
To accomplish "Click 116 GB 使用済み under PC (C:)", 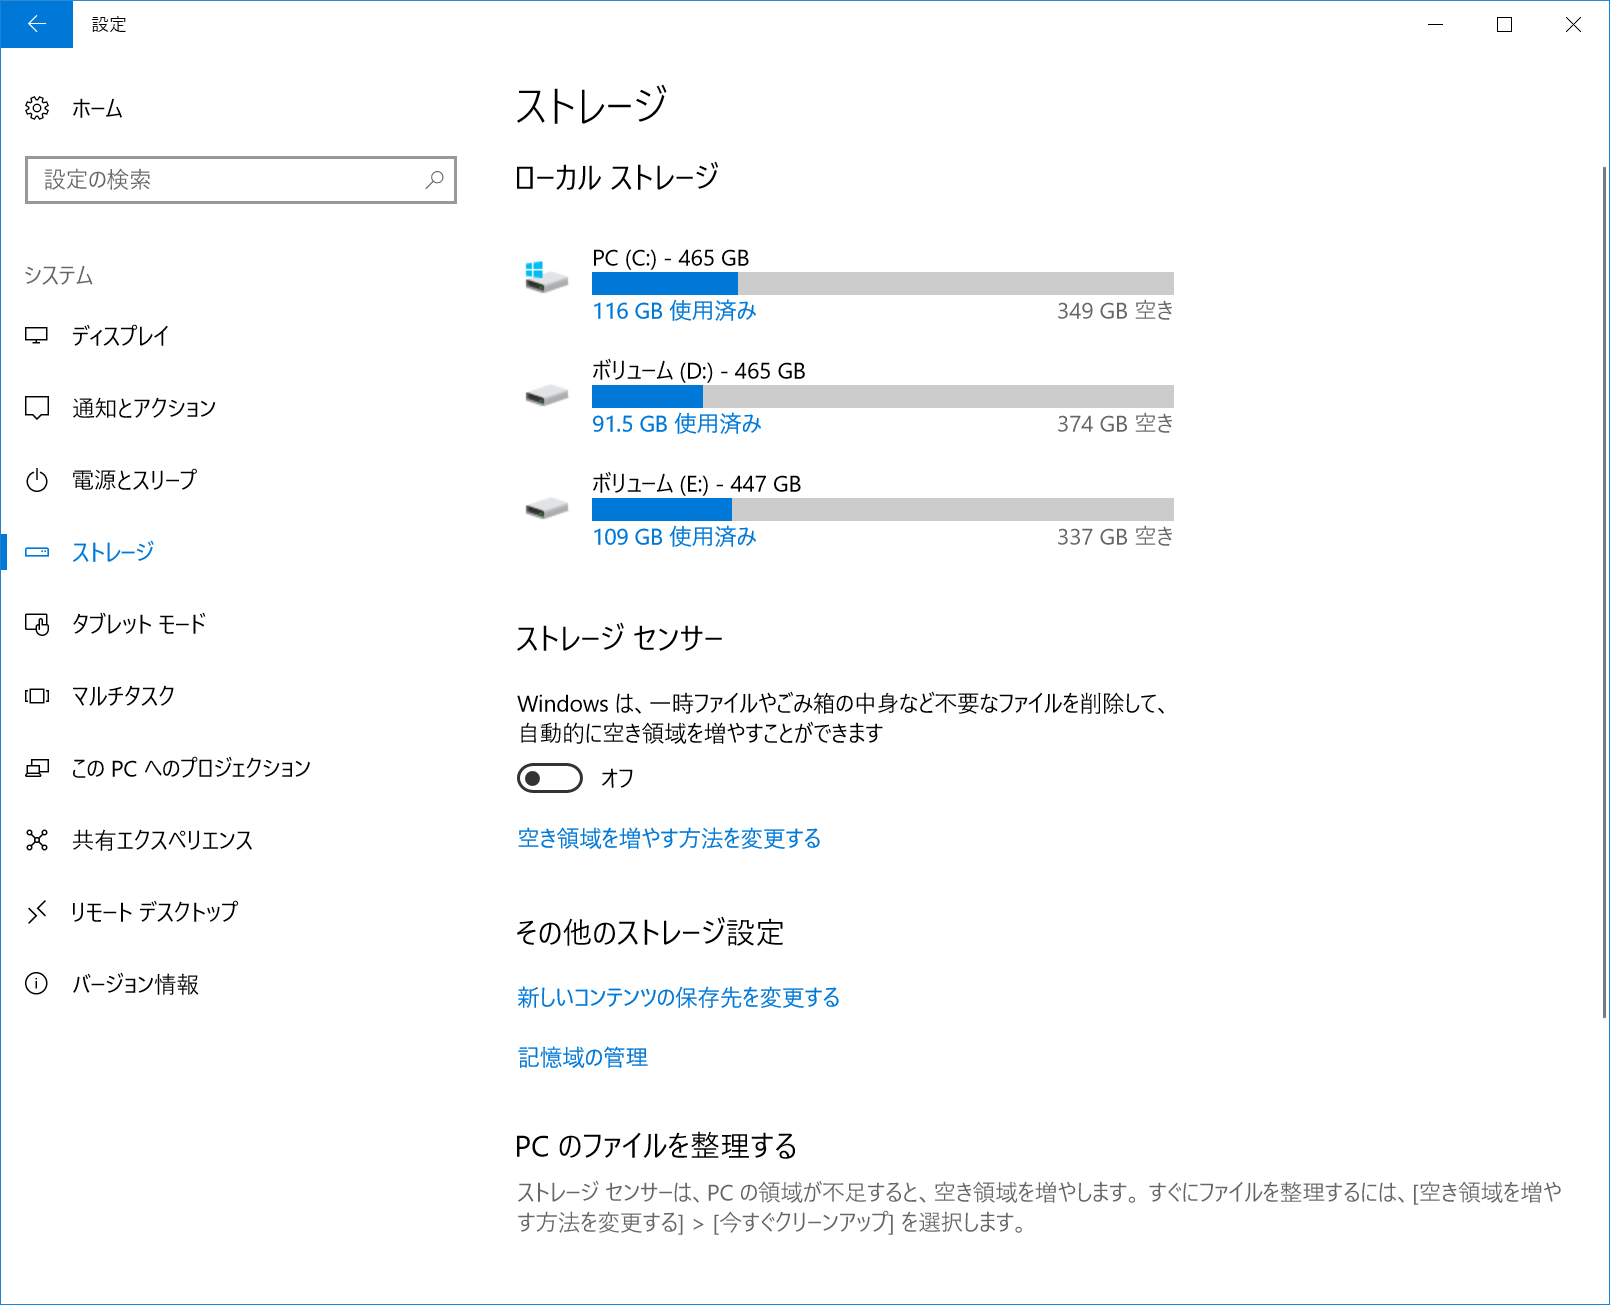I will pyautogui.click(x=674, y=311).
